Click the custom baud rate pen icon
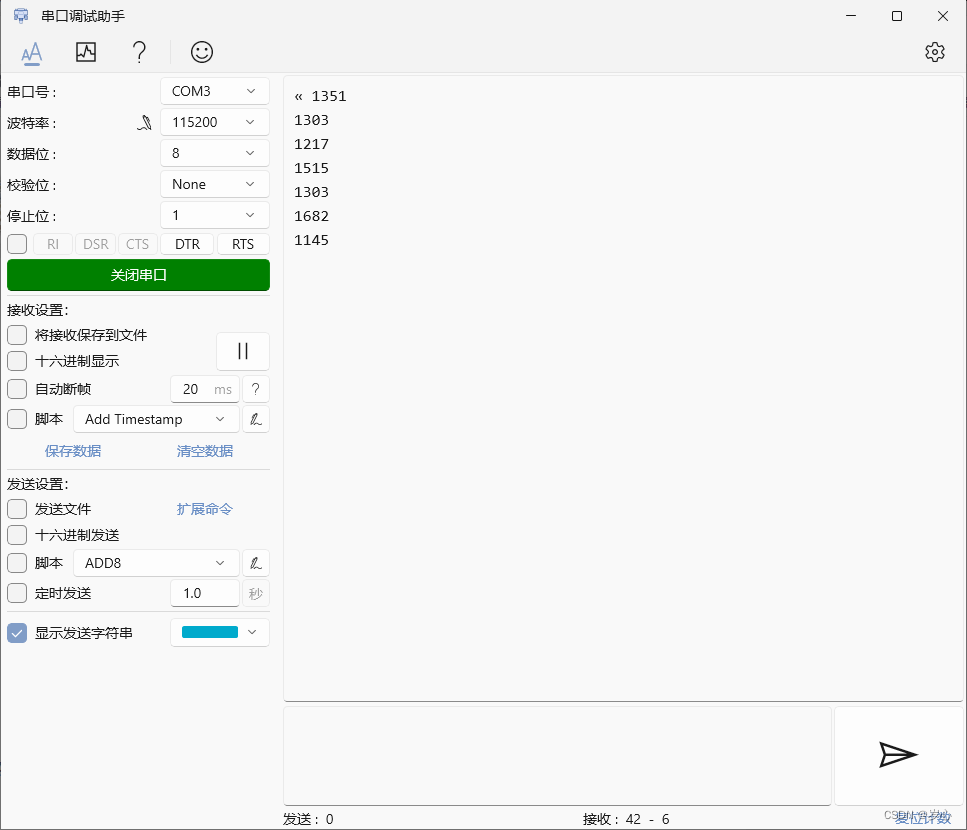The width and height of the screenshot is (967, 830). pos(144,123)
